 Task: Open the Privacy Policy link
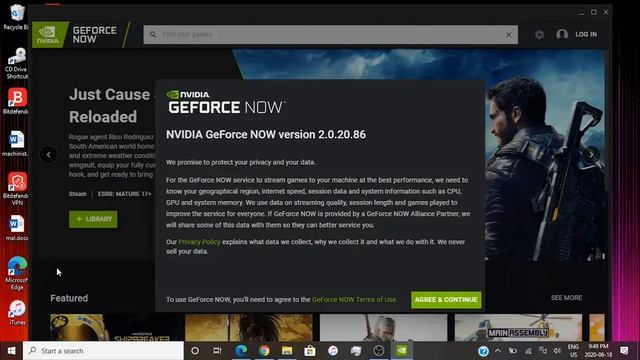[x=199, y=242]
